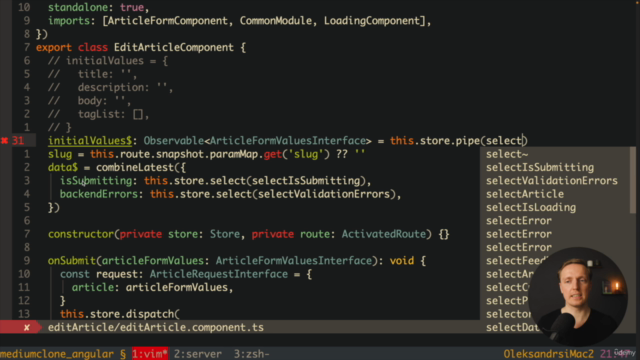Click the red error sign beside line 31

[x=4, y=141]
